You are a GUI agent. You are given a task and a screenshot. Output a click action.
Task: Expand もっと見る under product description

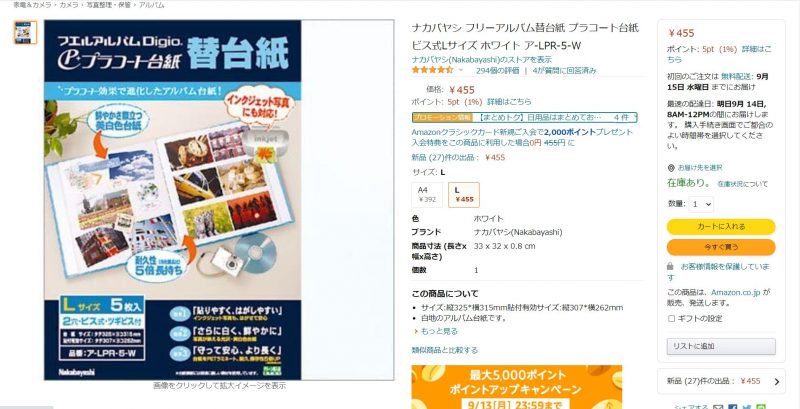click(x=435, y=331)
